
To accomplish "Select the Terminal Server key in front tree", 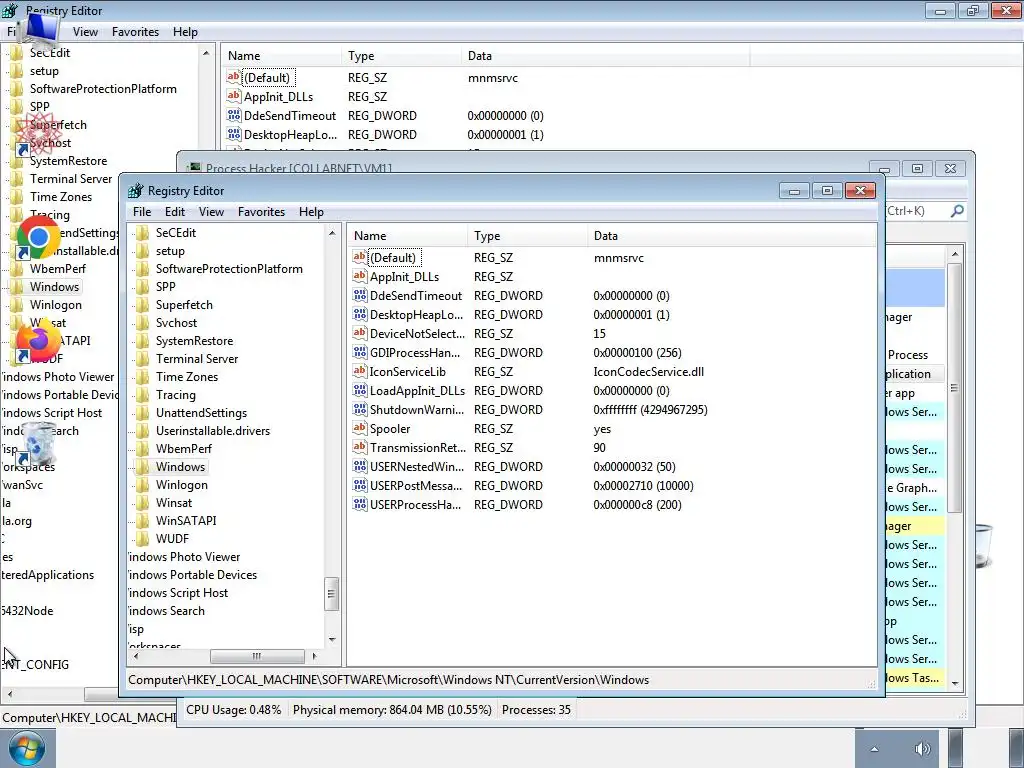I will (197, 359).
